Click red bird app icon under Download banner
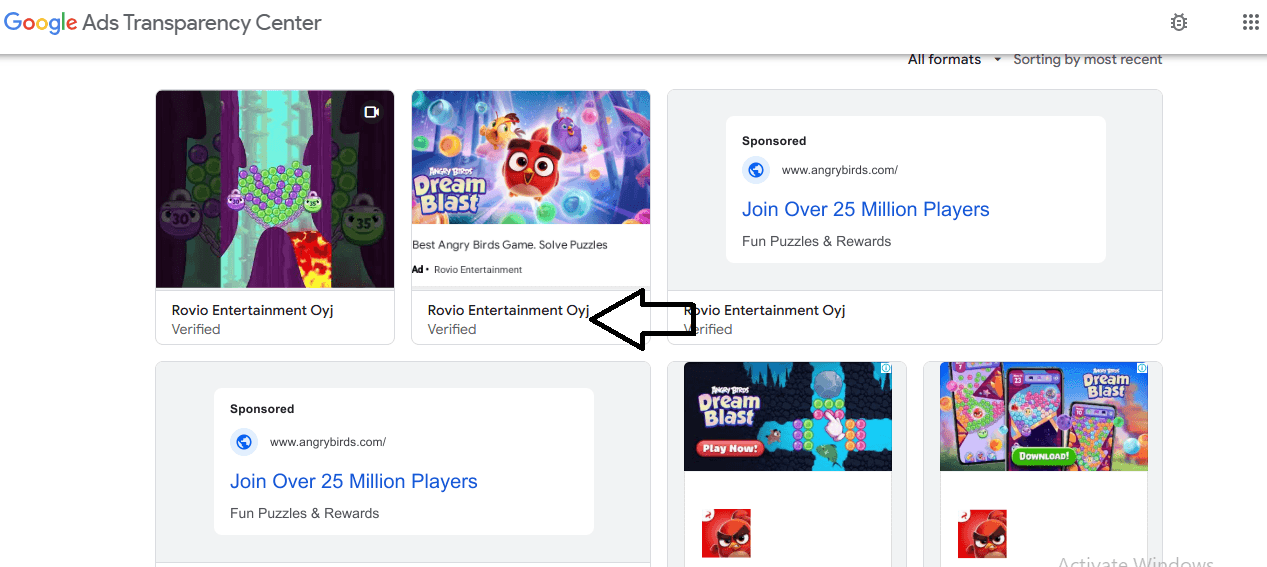 pos(983,533)
